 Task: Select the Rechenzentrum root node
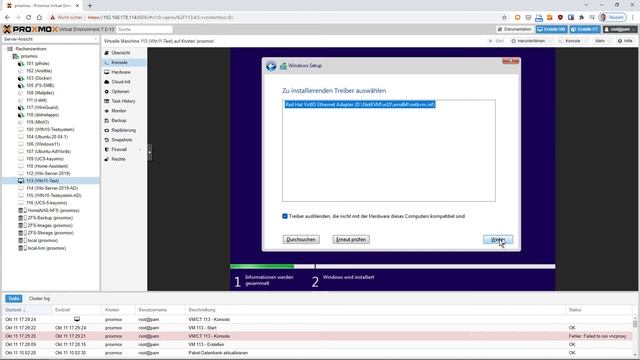[x=31, y=49]
